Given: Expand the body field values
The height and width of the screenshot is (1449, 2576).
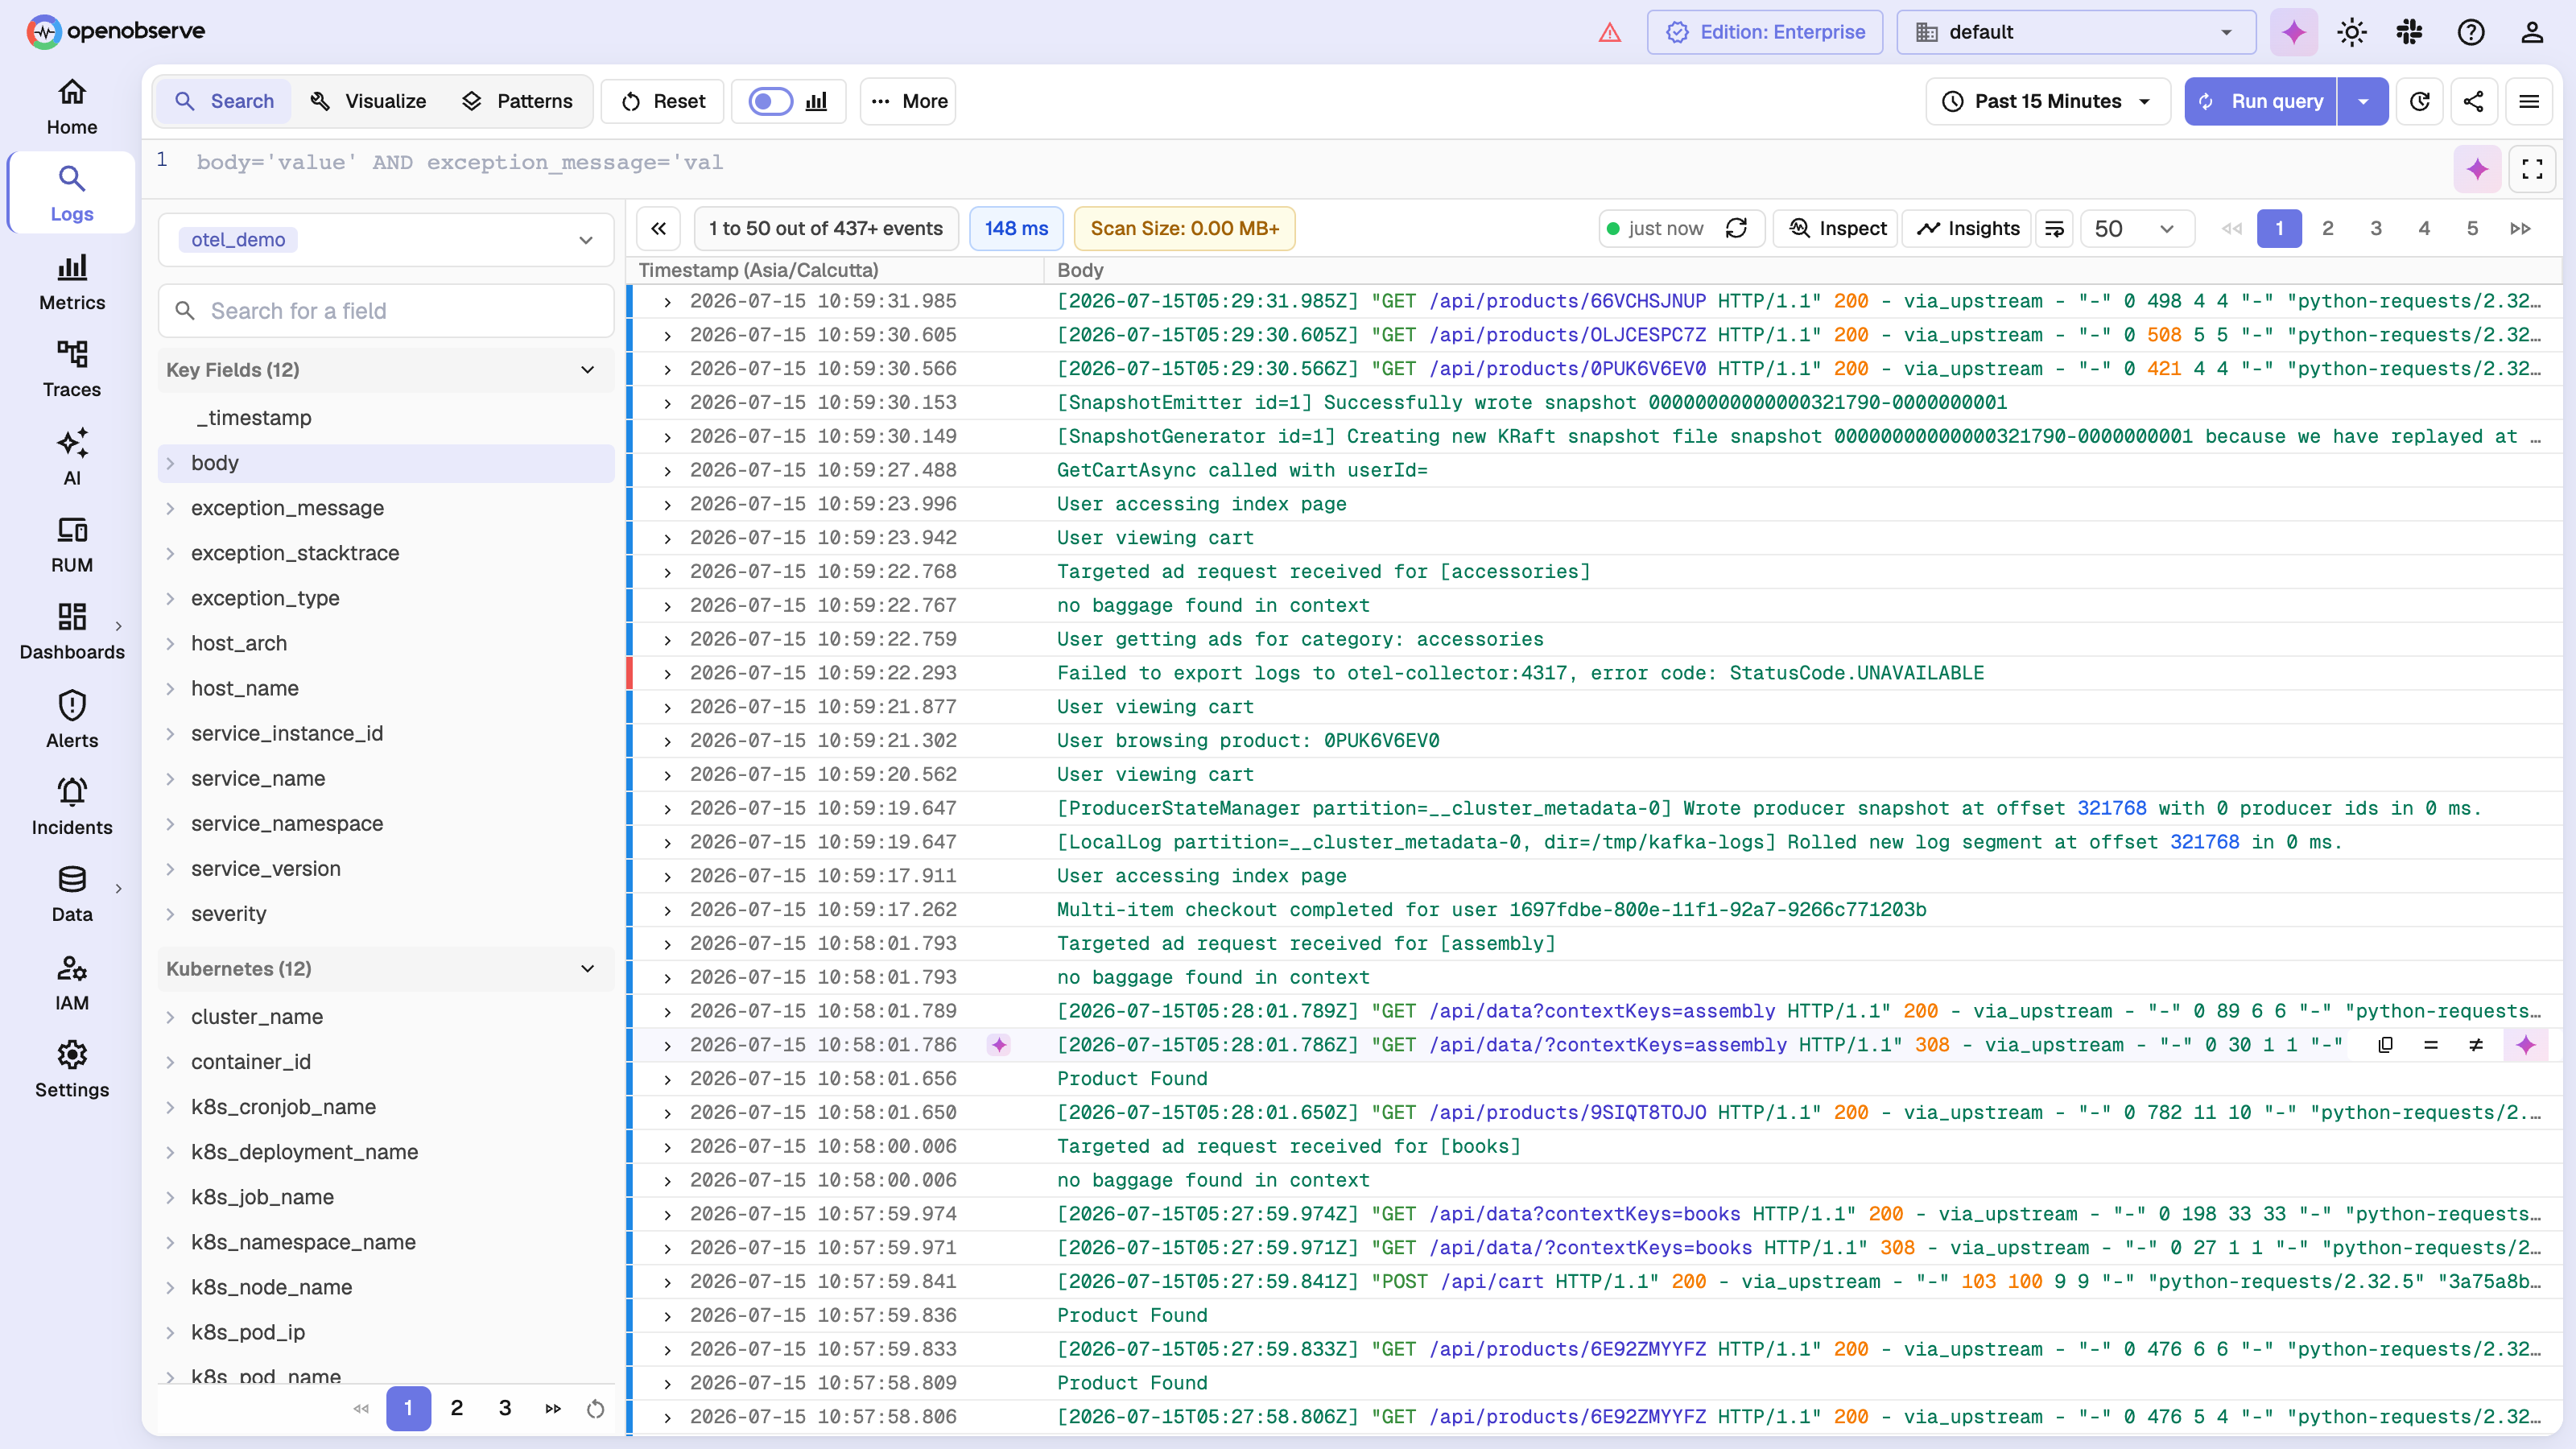Looking at the screenshot, I should (170, 463).
